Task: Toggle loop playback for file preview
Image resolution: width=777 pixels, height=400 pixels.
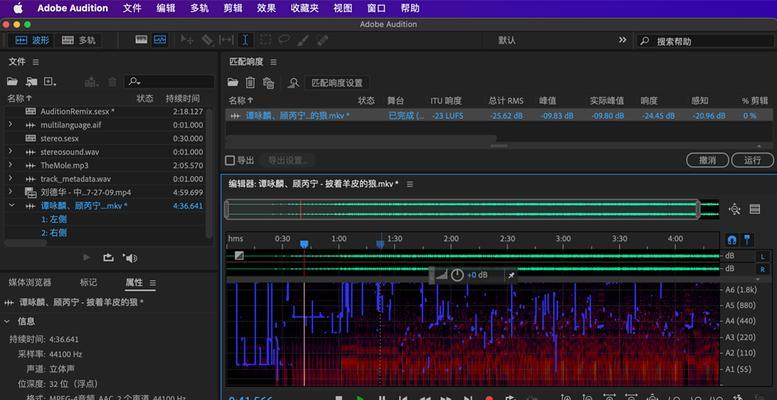Action: tap(108, 258)
